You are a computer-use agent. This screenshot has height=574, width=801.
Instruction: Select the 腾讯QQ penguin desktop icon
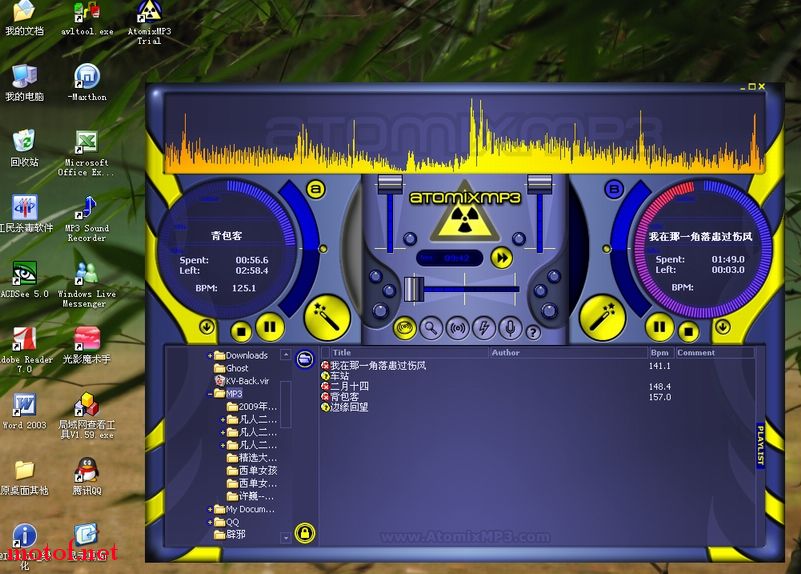pyautogui.click(x=87, y=476)
